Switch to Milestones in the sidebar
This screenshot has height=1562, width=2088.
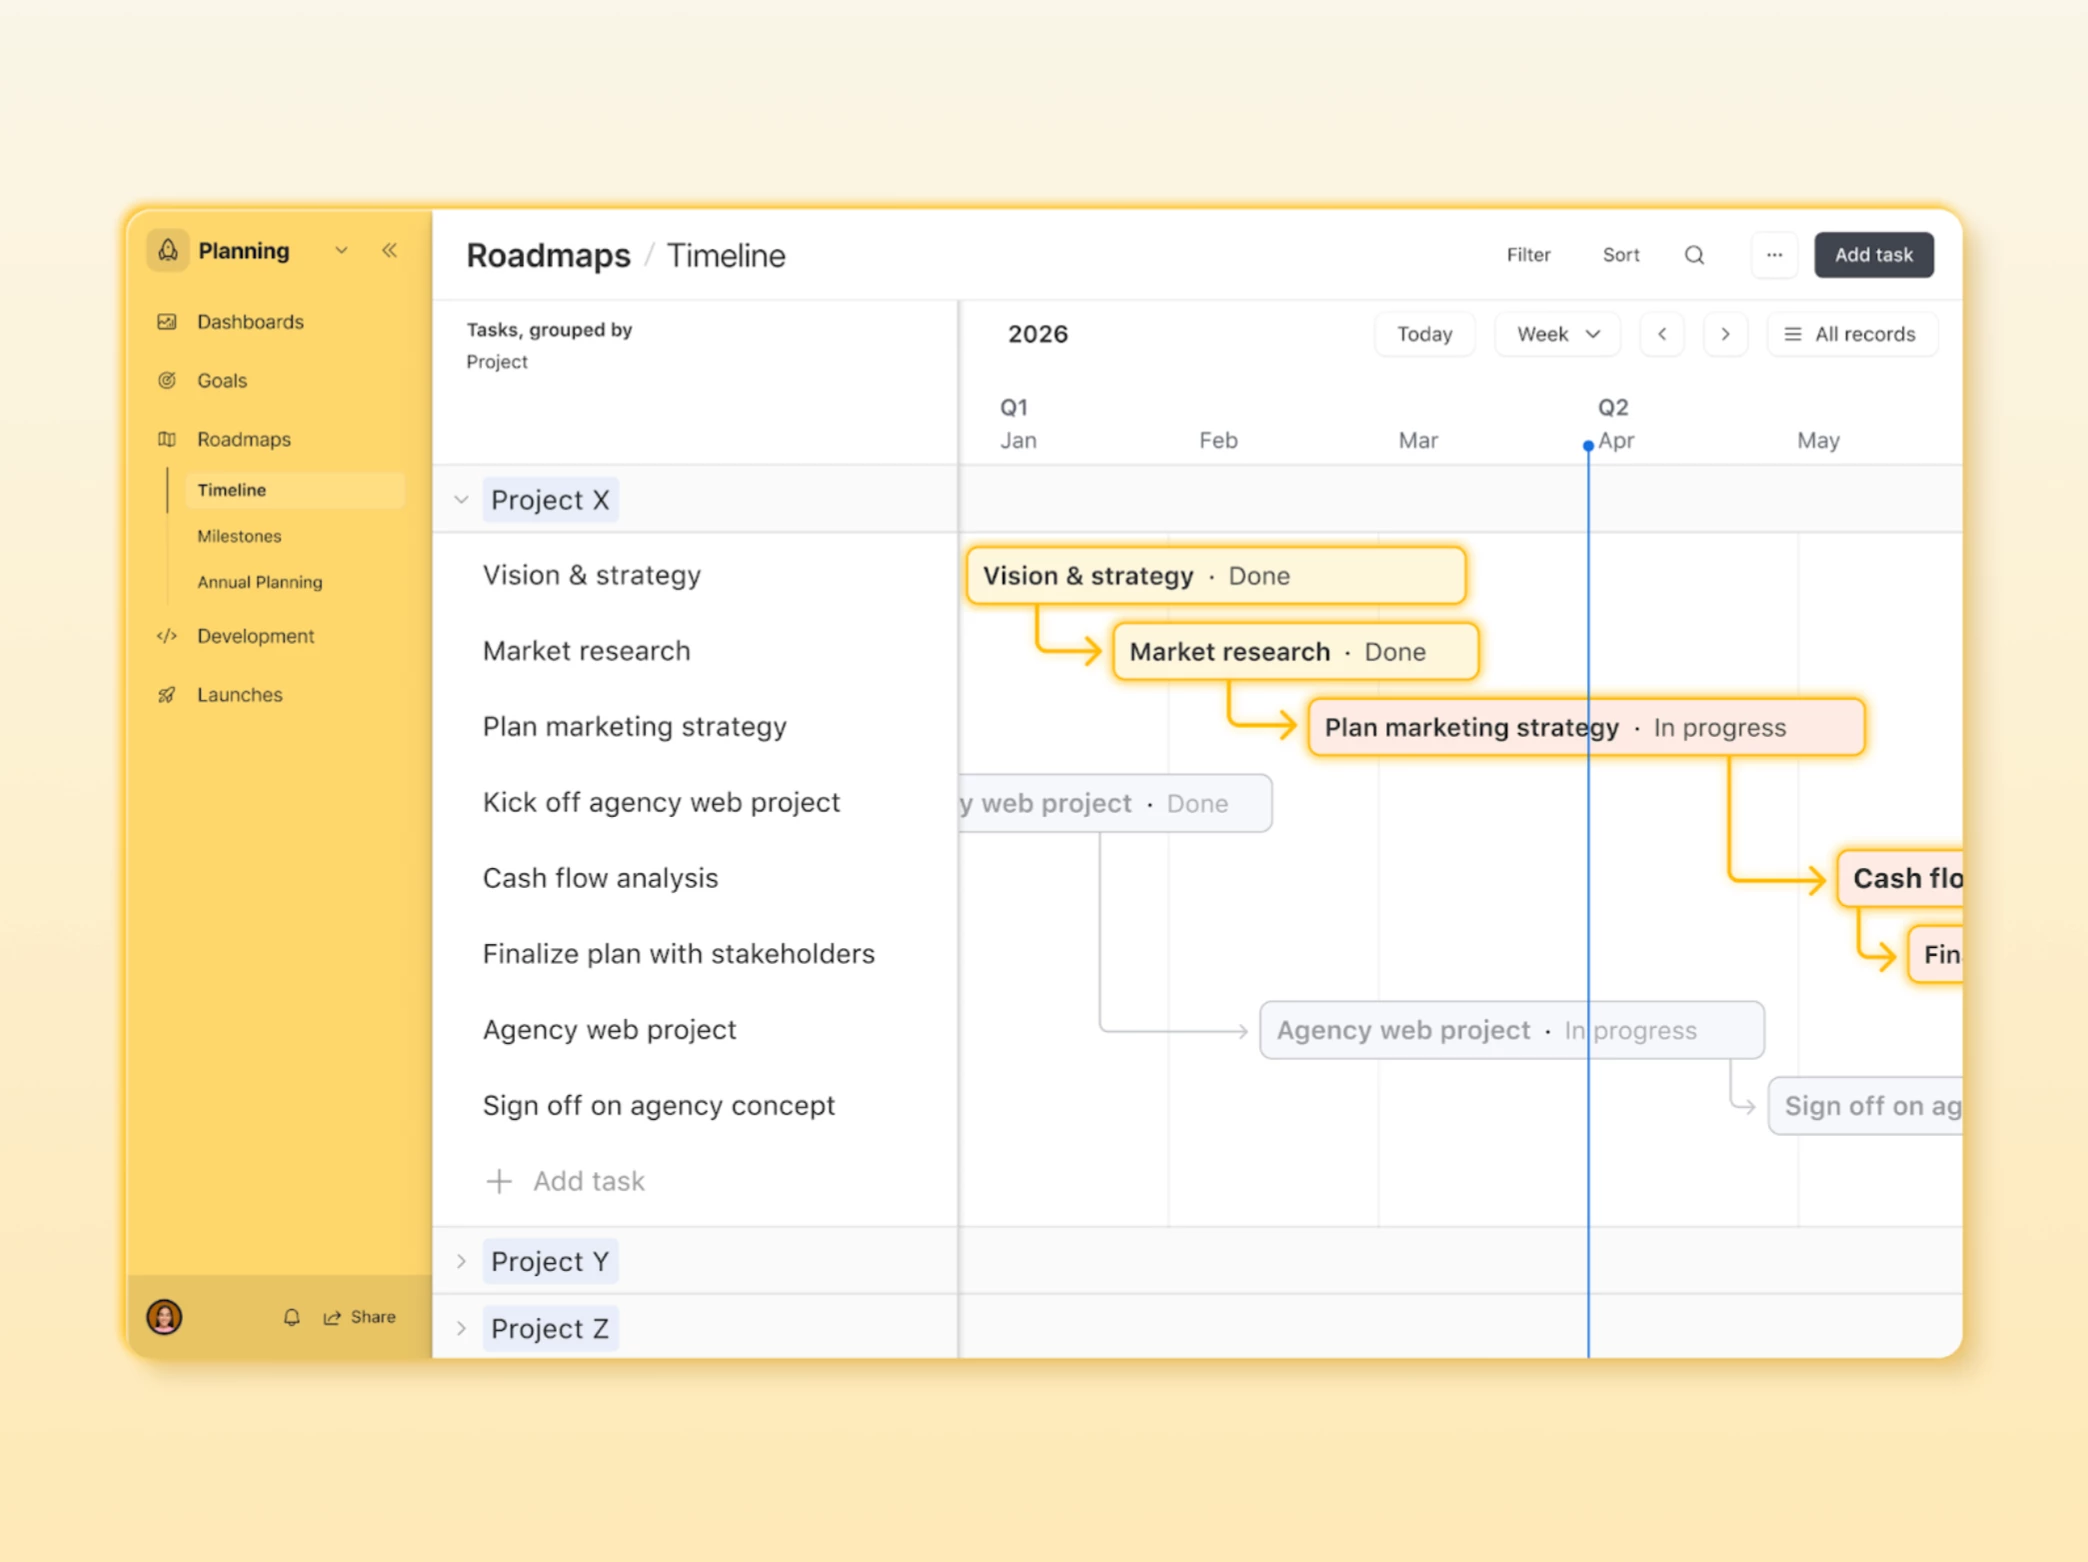point(239,536)
